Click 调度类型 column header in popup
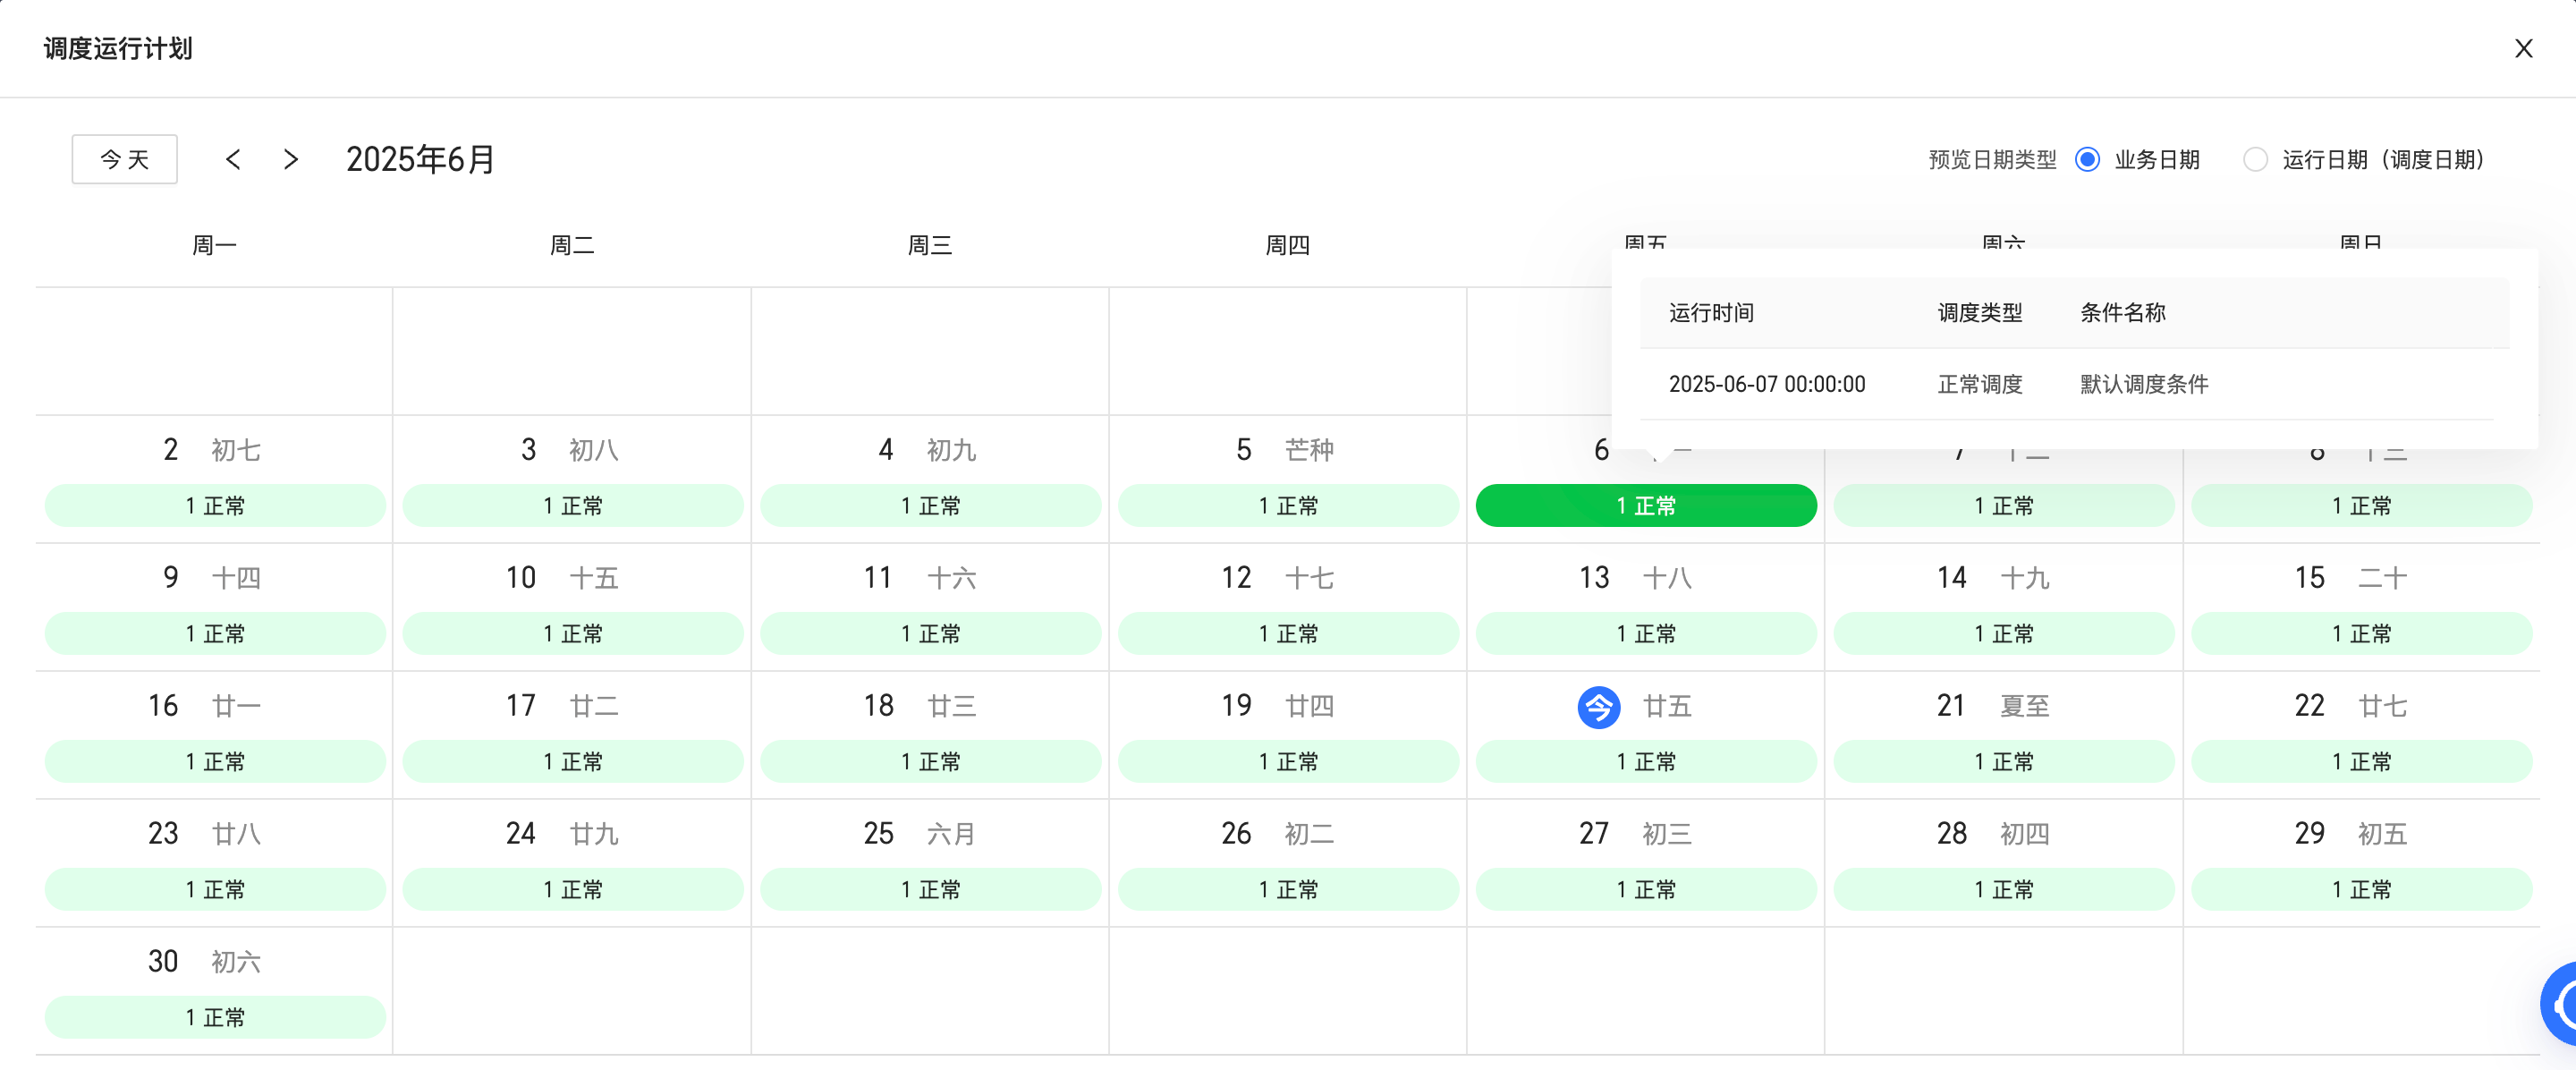 pos(1979,313)
